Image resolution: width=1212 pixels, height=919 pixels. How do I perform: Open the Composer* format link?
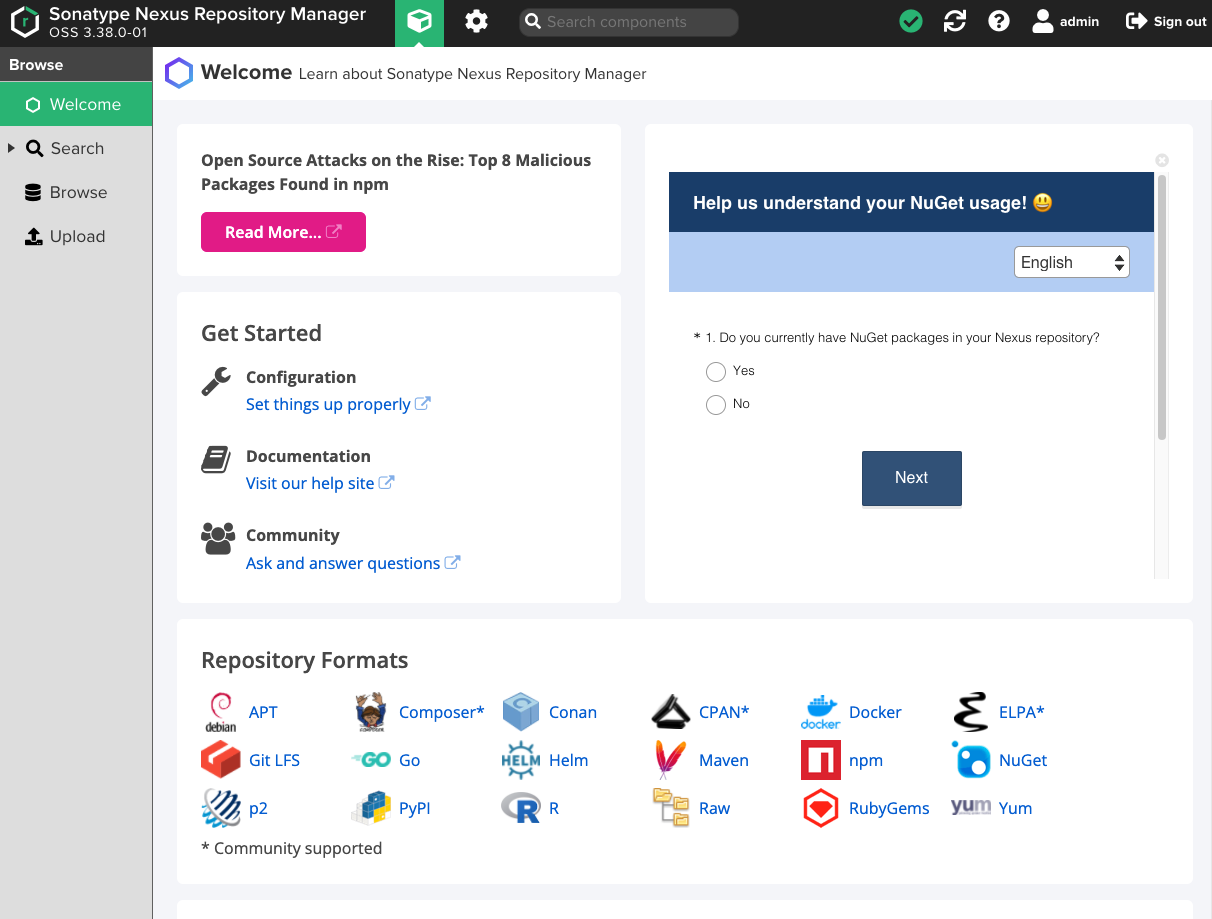[441, 712]
